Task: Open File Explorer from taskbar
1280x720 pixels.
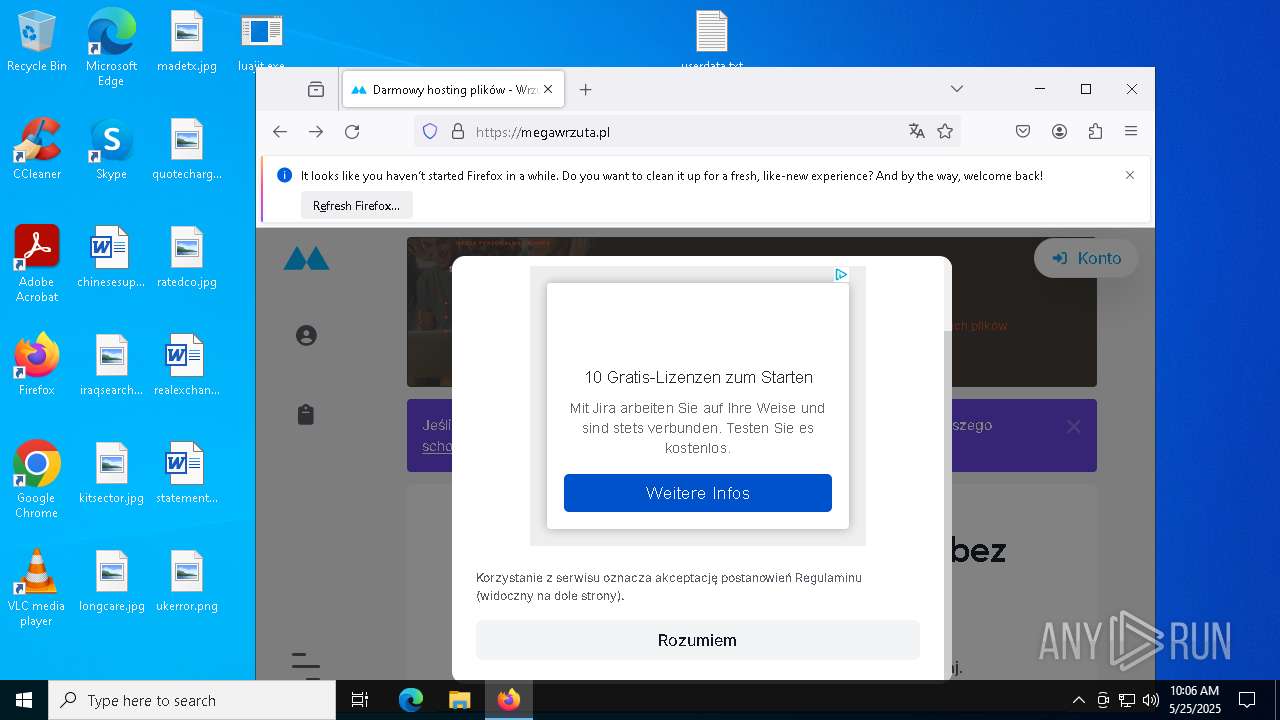Action: coord(459,700)
